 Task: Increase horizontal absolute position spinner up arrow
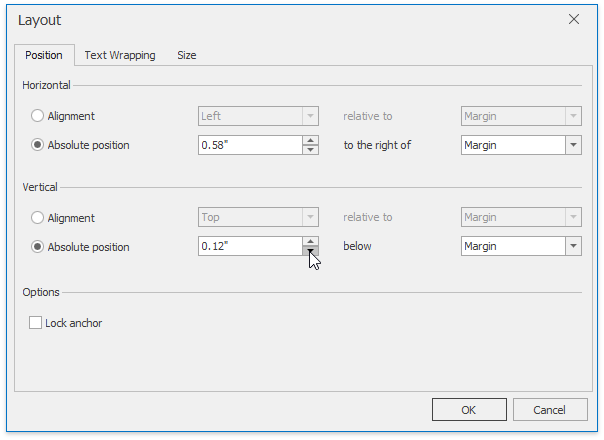pyautogui.click(x=311, y=140)
